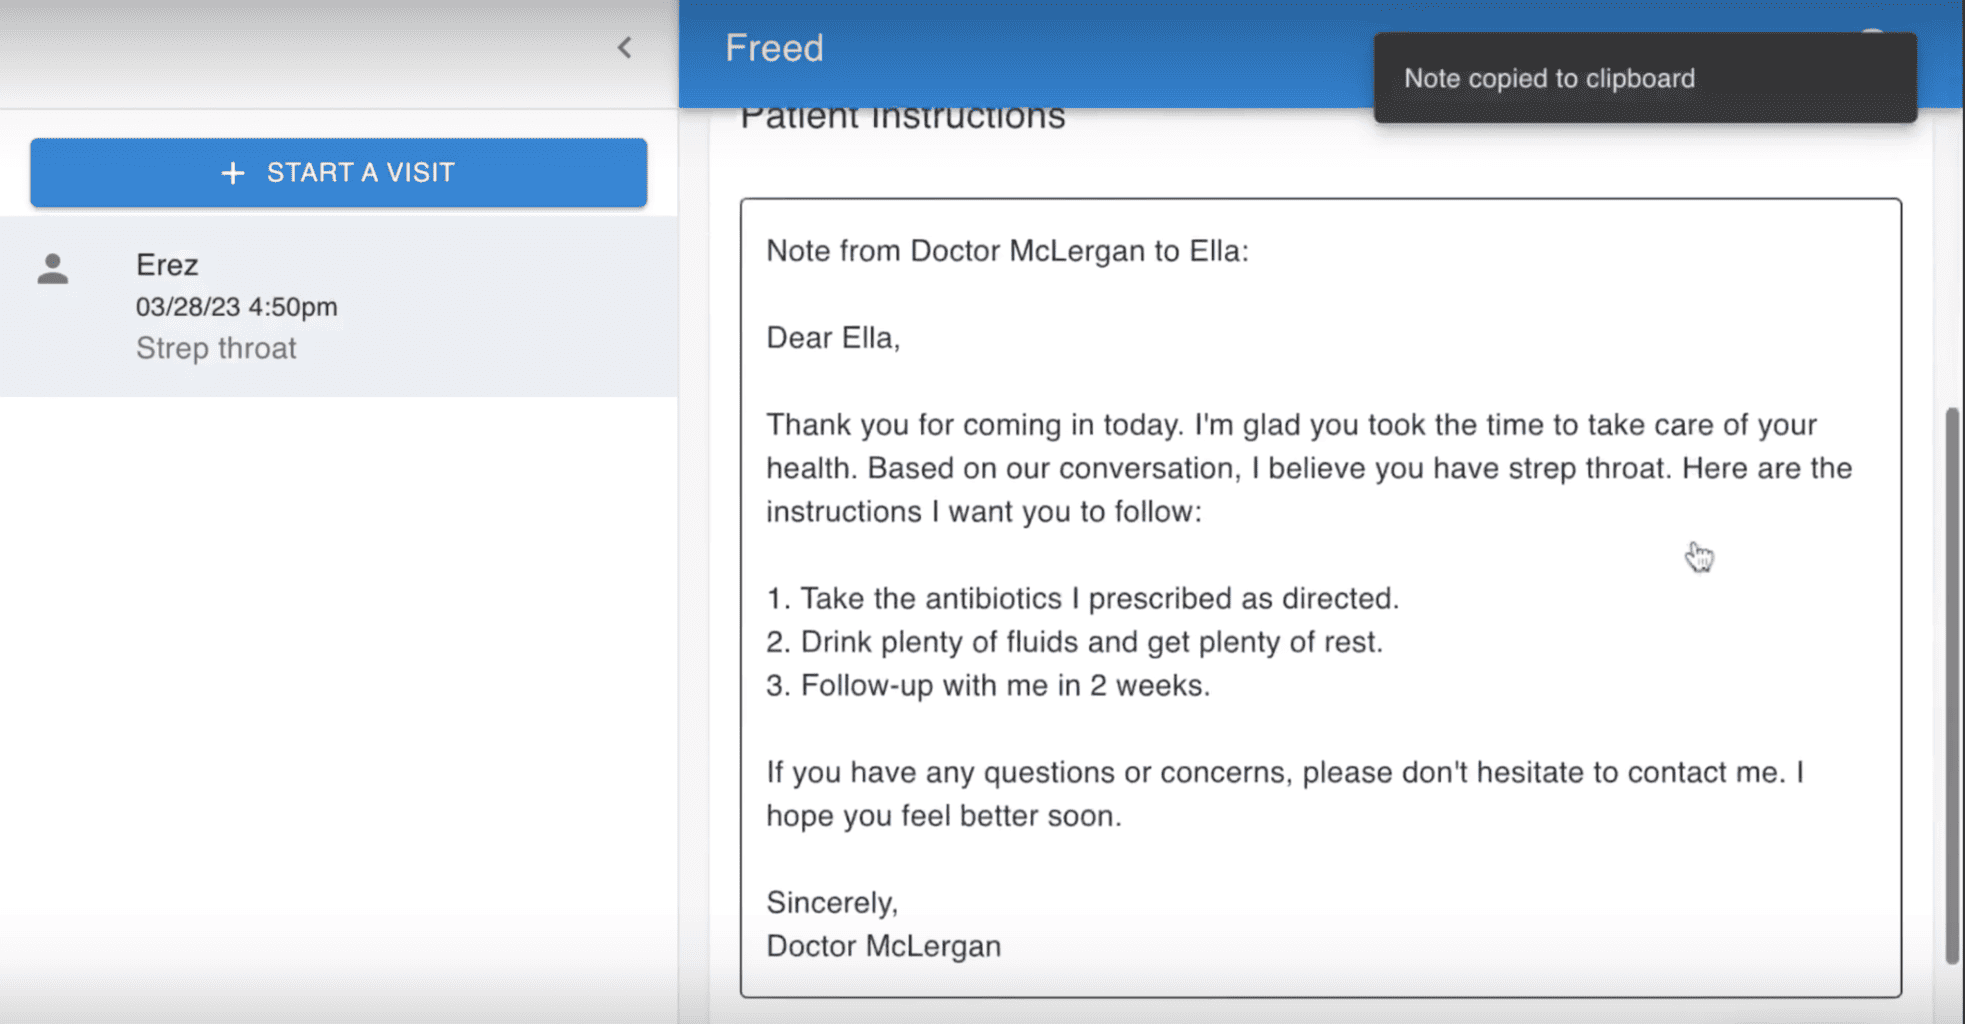
Task: Click instruction 2 about fluids and rest
Action: (1074, 642)
